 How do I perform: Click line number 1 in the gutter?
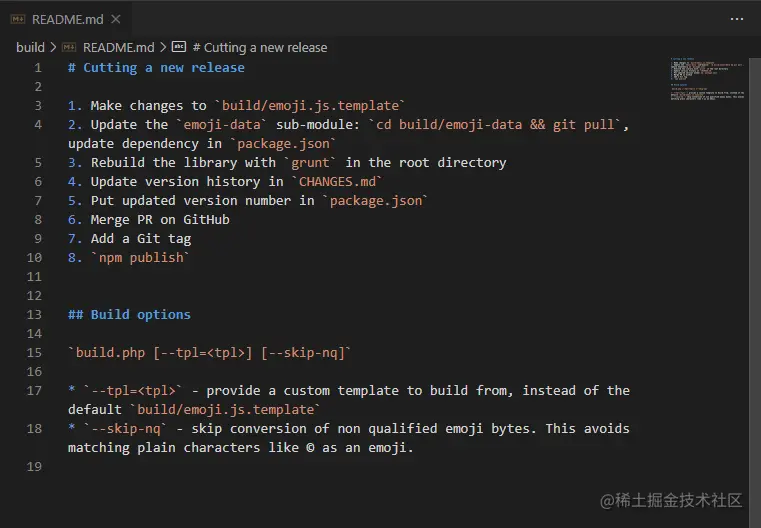coord(38,68)
